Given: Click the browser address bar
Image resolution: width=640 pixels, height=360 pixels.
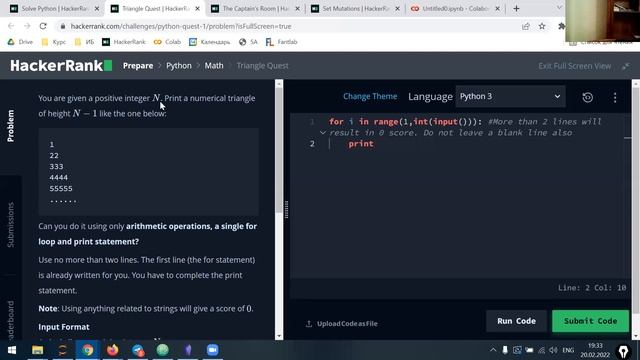Looking at the screenshot, I should (286, 26).
